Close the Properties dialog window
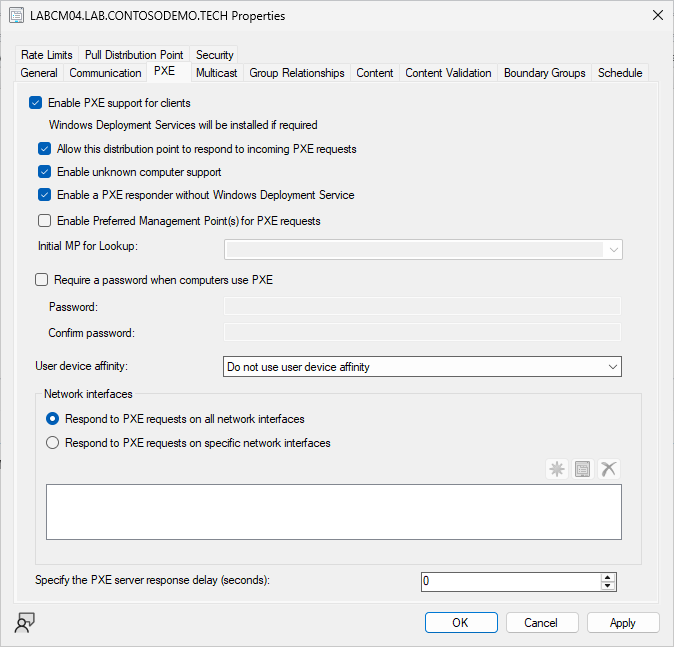Screen dimensions: 674x647 pyautogui.click(x=658, y=15)
